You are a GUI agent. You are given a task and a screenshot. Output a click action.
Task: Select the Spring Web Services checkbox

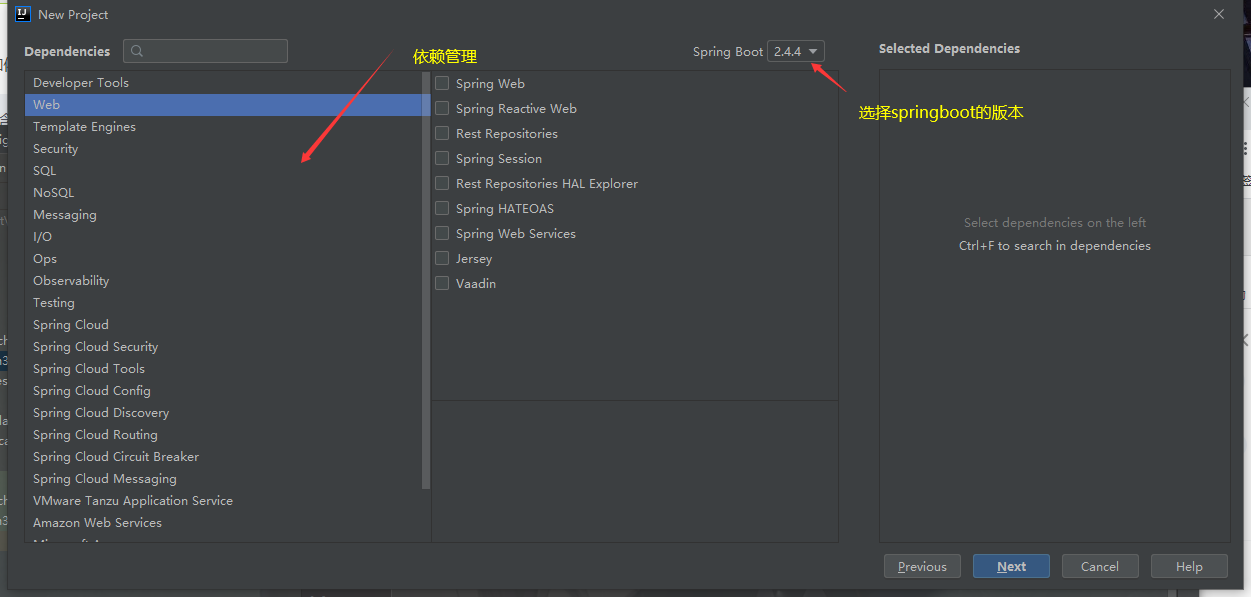pyautogui.click(x=442, y=233)
